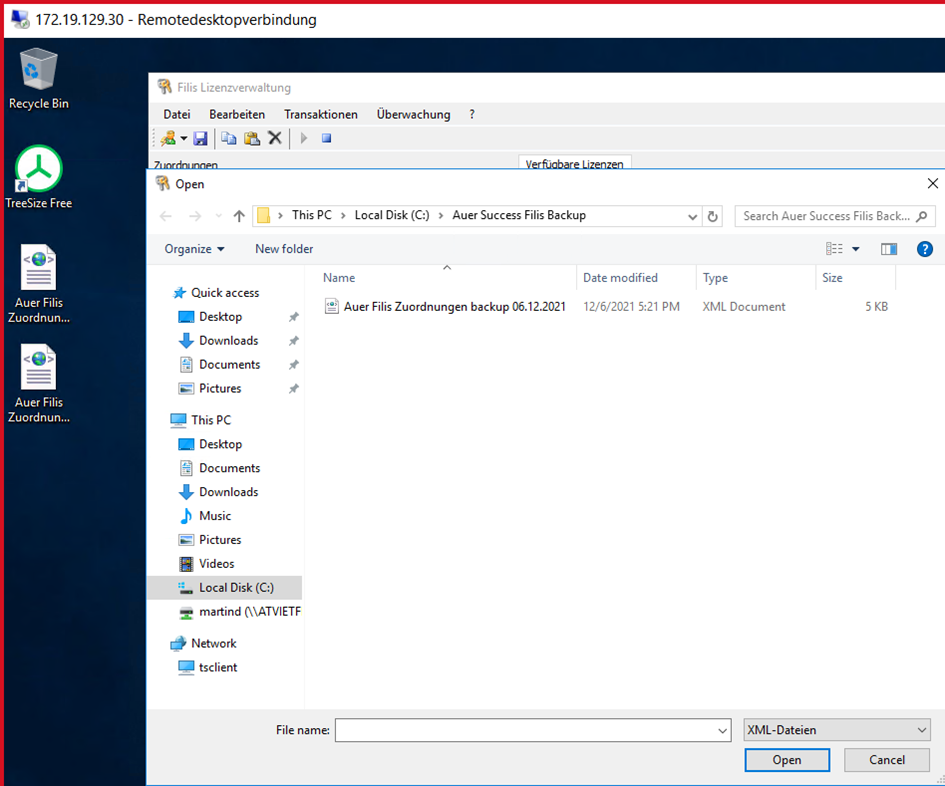Open the view options dropdown arrow
Screen dimensions: 945x786
855,249
